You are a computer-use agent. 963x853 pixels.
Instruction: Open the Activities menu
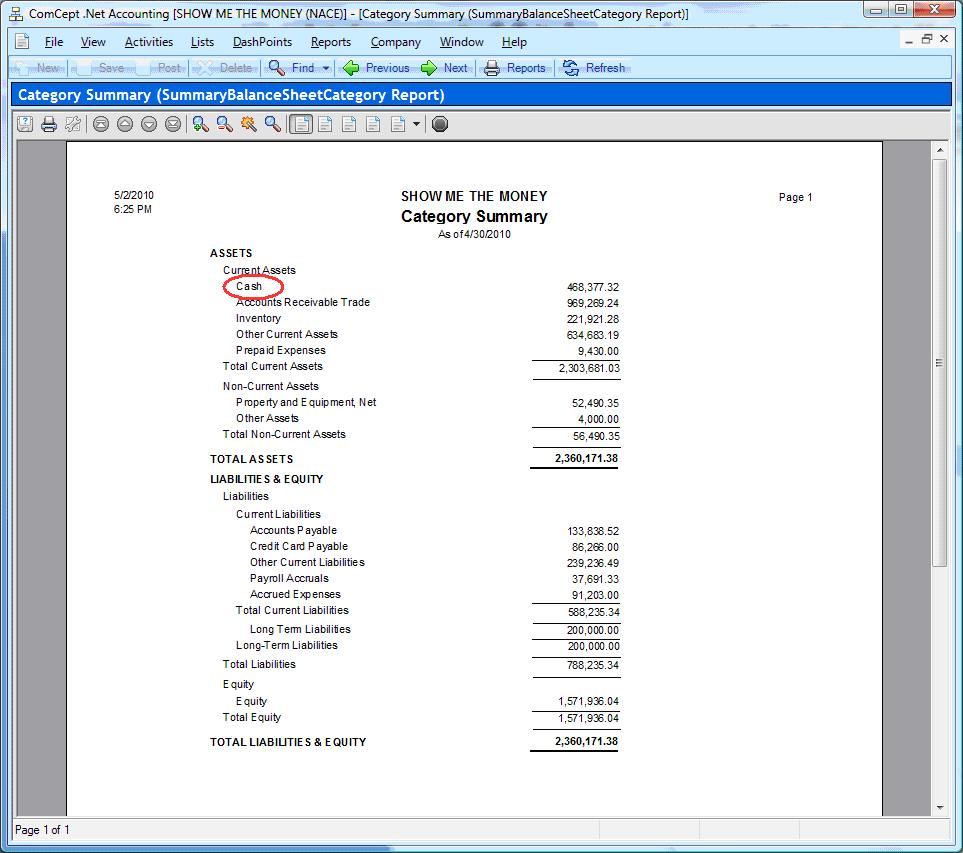pos(148,42)
